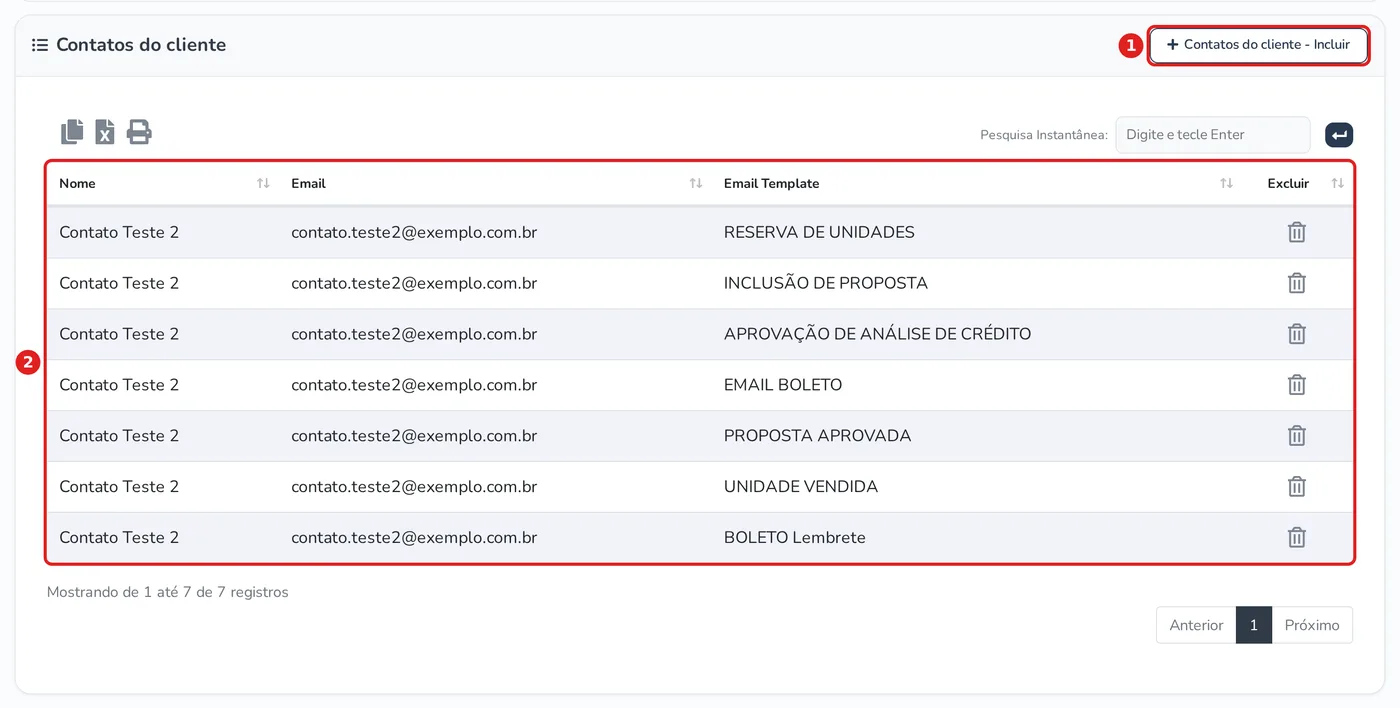The image size is (1400, 708).
Task: Sort table by Excluir column arrows
Action: [1338, 183]
